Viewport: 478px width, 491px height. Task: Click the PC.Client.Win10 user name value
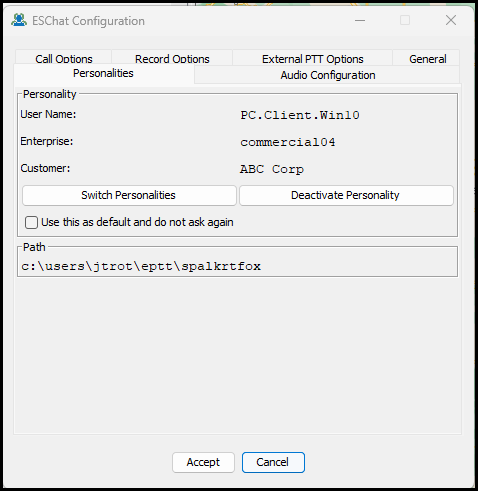tap(300, 115)
